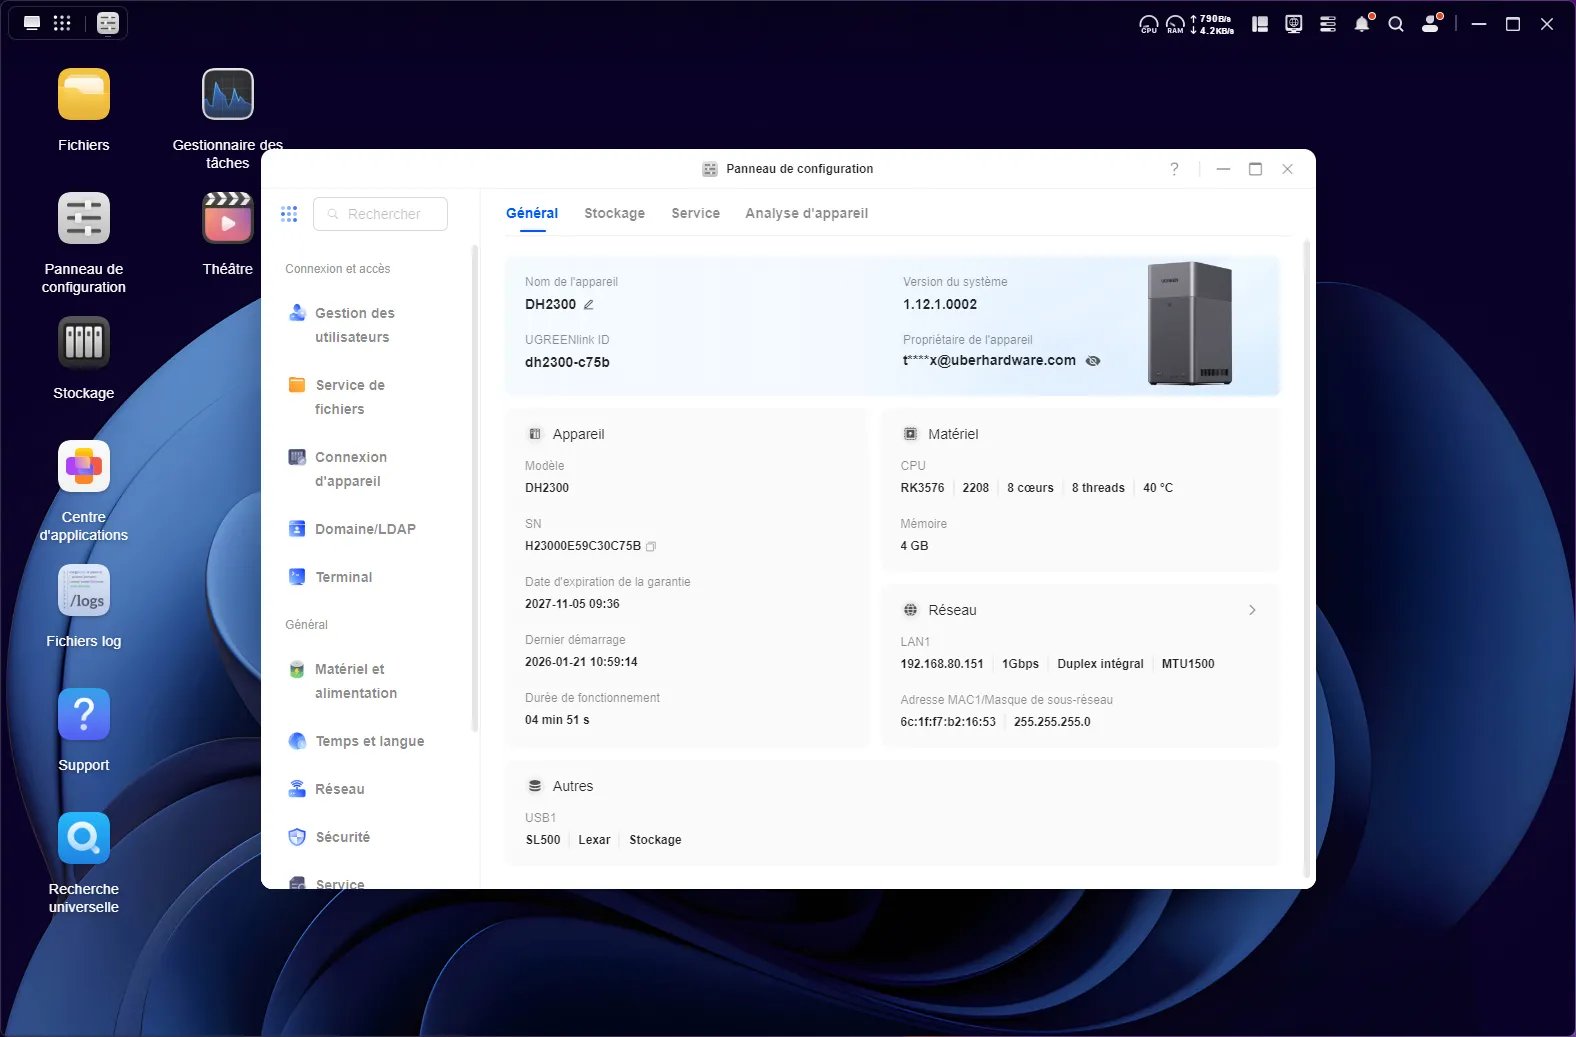Viewport: 1576px width, 1037px height.
Task: Click the edit pencil next to DH2300
Action: (589, 305)
